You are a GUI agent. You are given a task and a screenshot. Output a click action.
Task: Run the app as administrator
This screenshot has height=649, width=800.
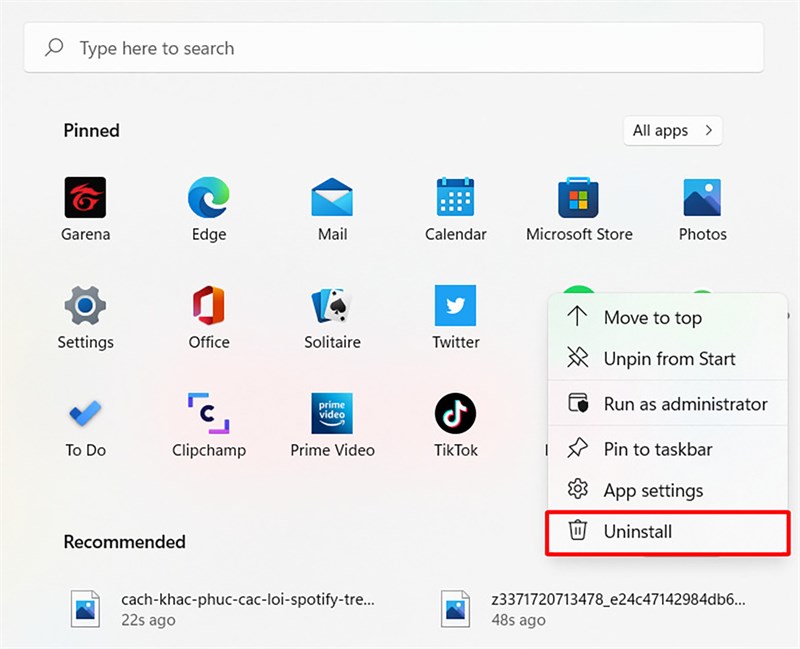[x=684, y=404]
